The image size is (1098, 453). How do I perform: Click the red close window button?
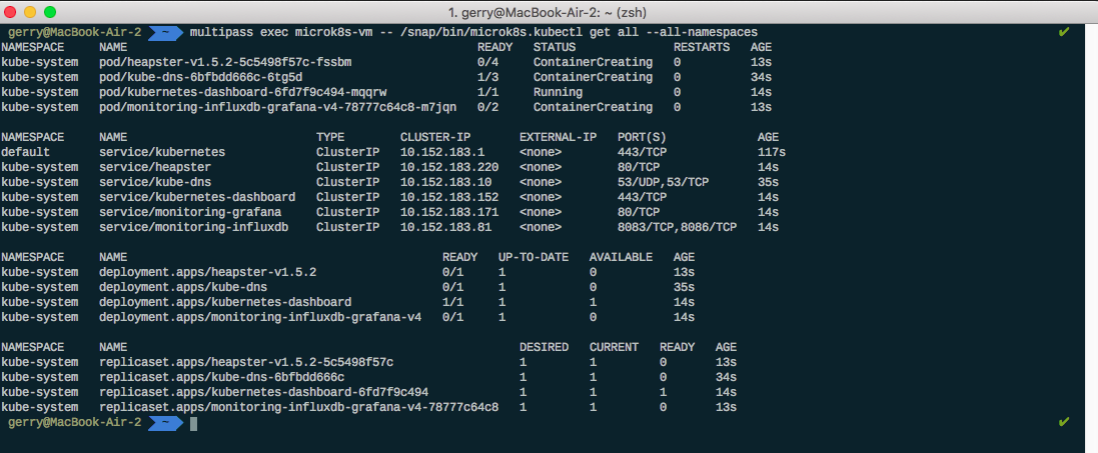(x=11, y=11)
